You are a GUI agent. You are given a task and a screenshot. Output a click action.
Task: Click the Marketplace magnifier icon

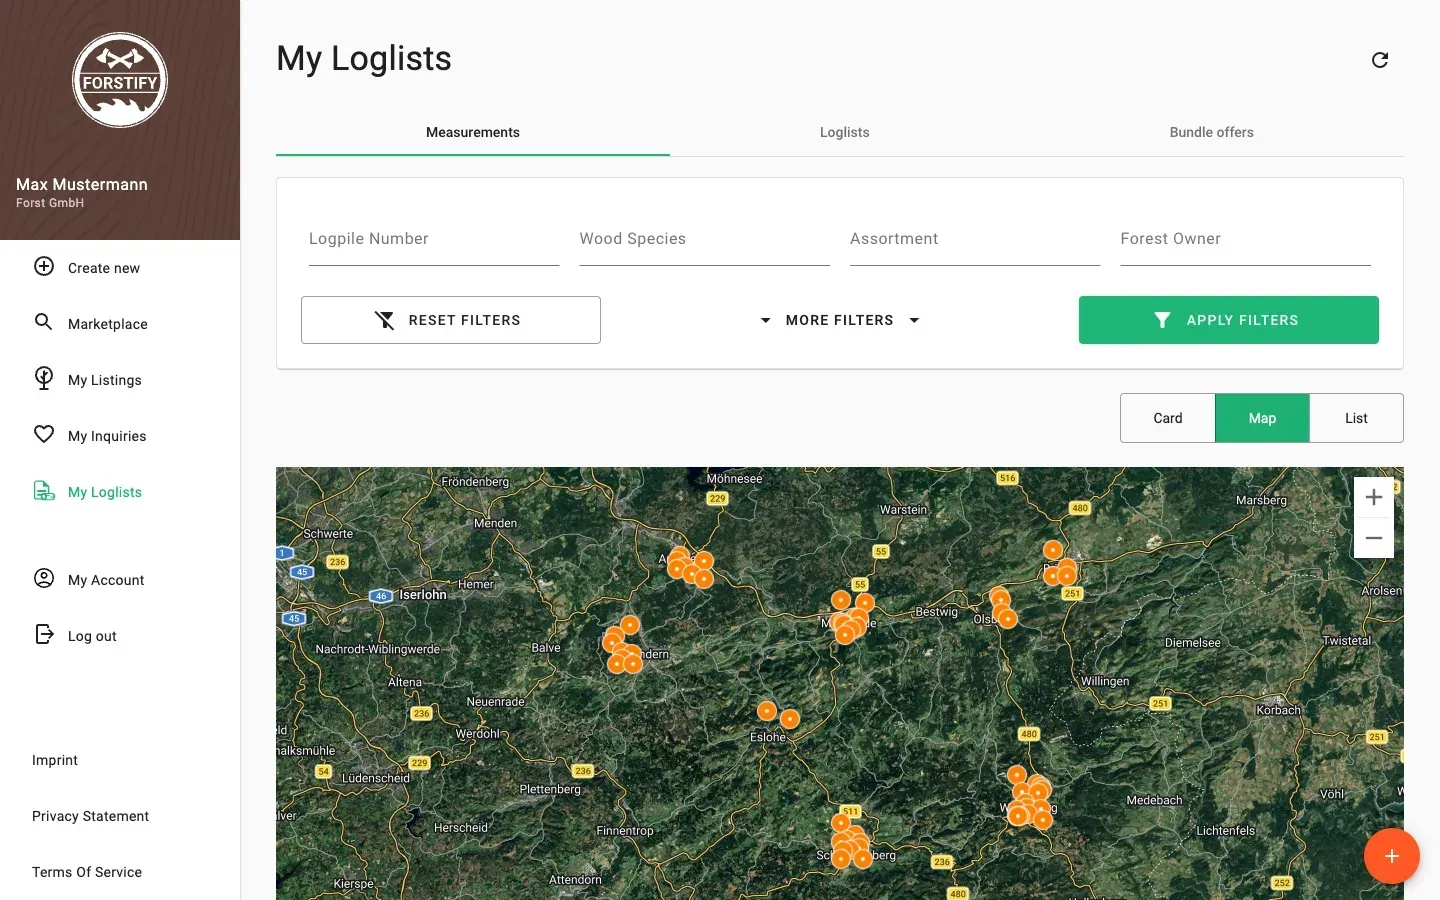pyautogui.click(x=44, y=322)
